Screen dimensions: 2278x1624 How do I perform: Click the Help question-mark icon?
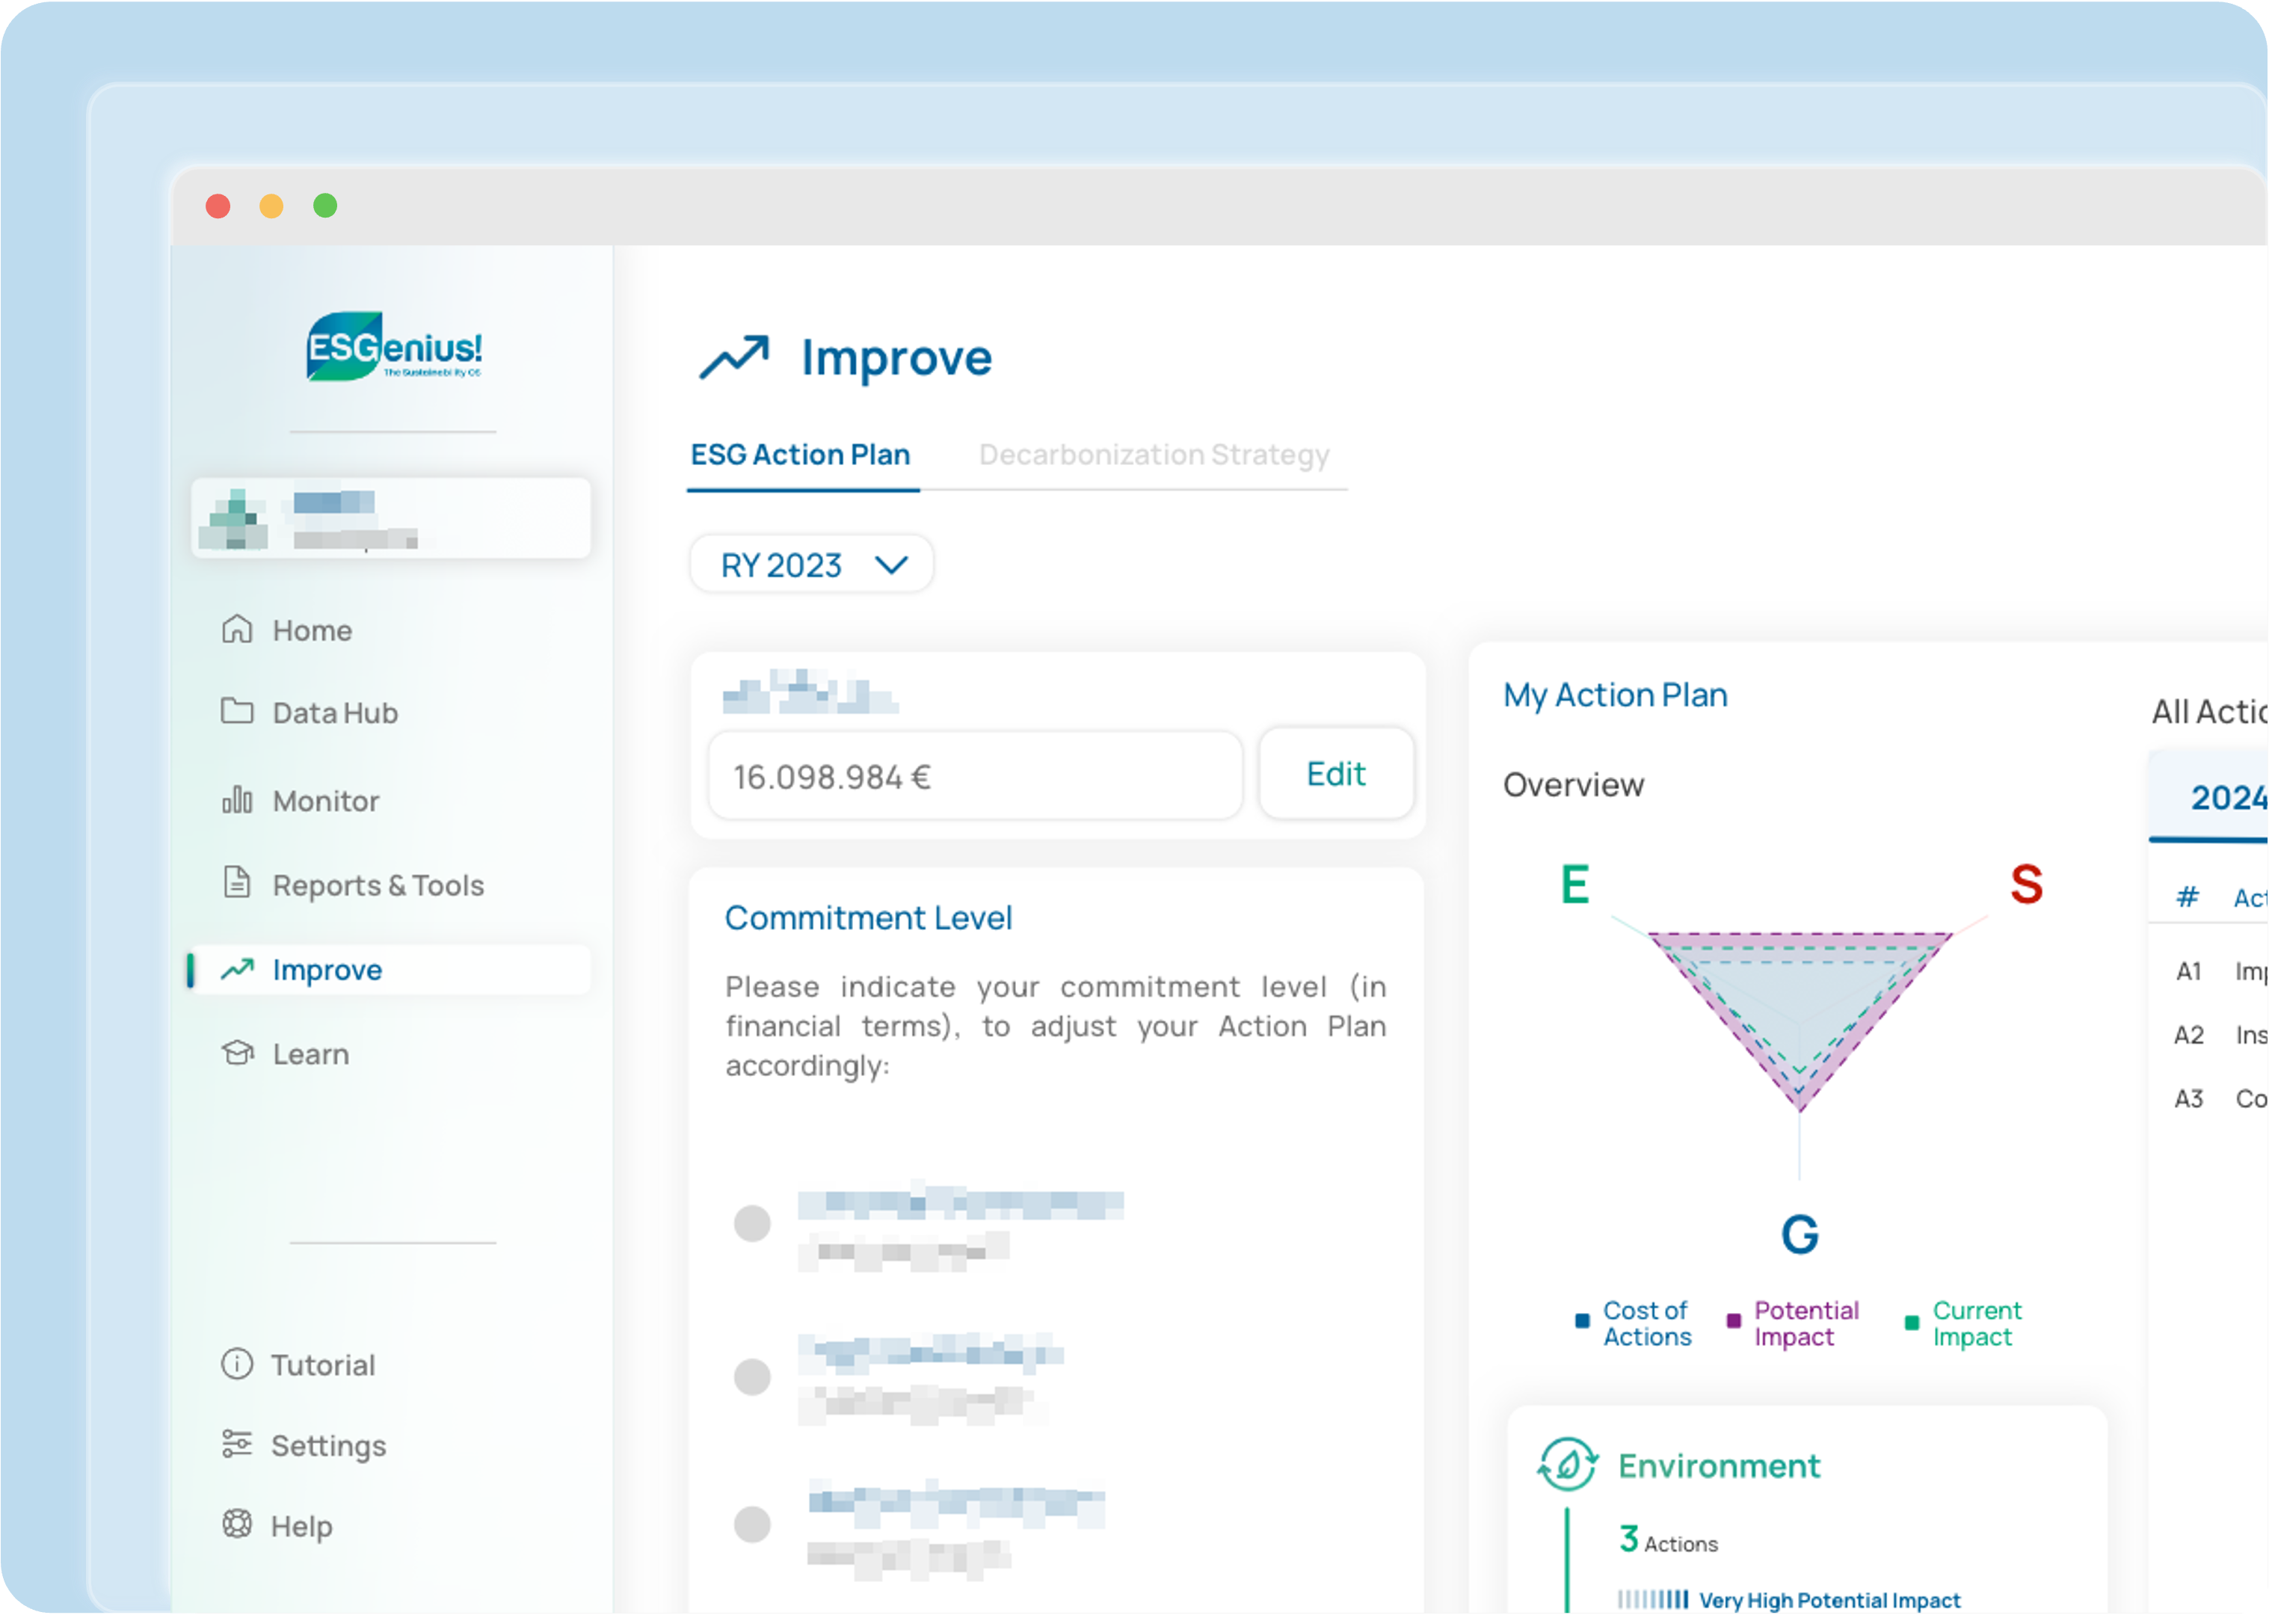236,1524
